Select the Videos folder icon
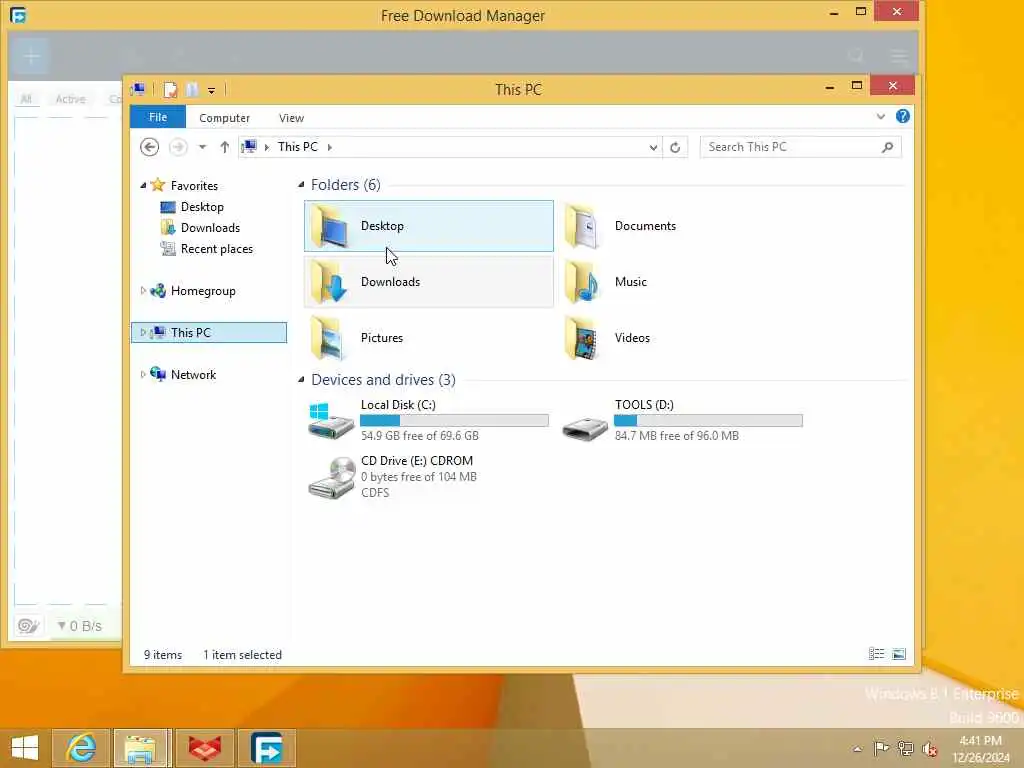Screen dimensions: 1024x768 (583, 338)
